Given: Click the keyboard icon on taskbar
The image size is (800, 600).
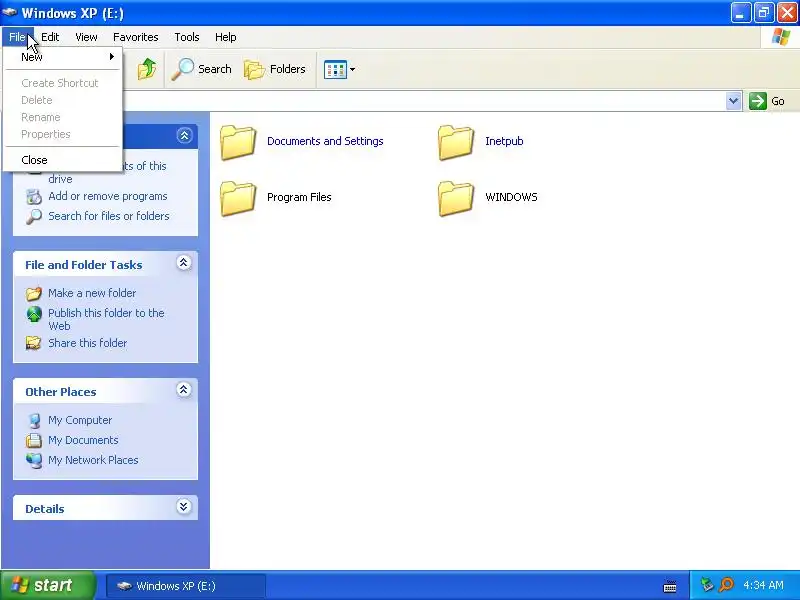Looking at the screenshot, I should (x=670, y=586).
